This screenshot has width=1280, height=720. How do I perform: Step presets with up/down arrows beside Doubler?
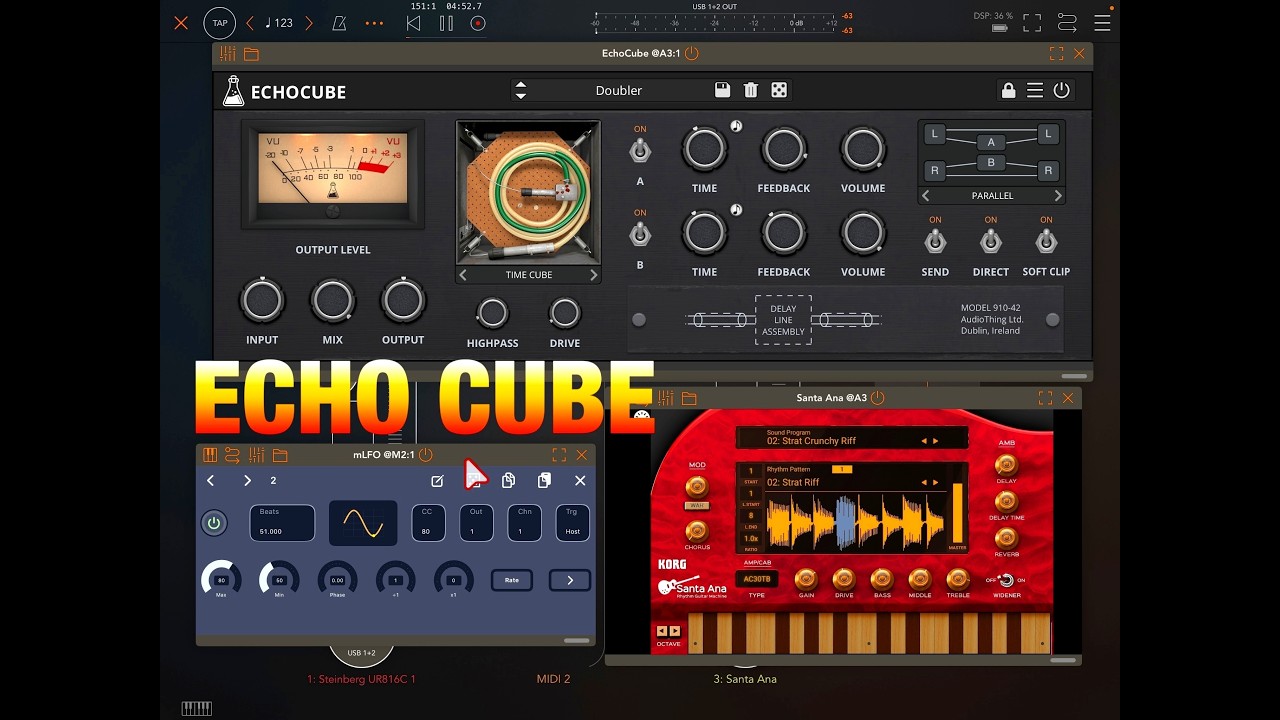(x=520, y=90)
